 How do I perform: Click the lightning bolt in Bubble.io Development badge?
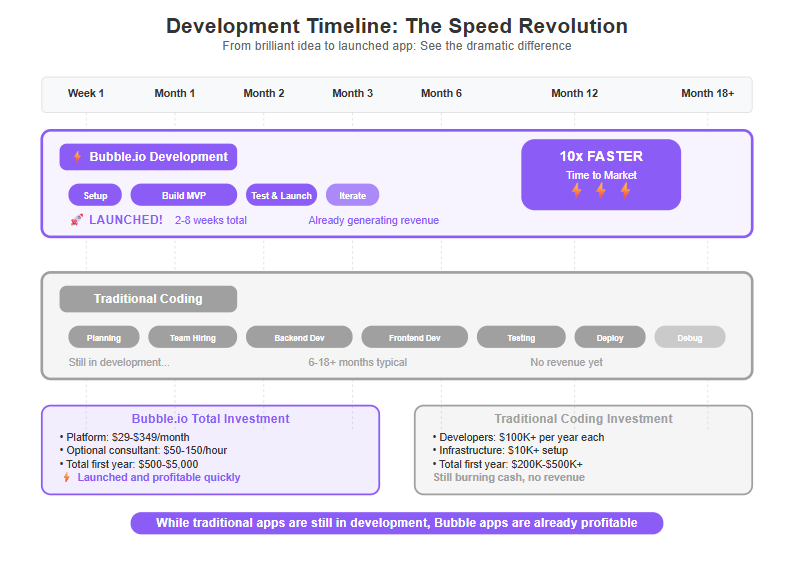(x=77, y=157)
